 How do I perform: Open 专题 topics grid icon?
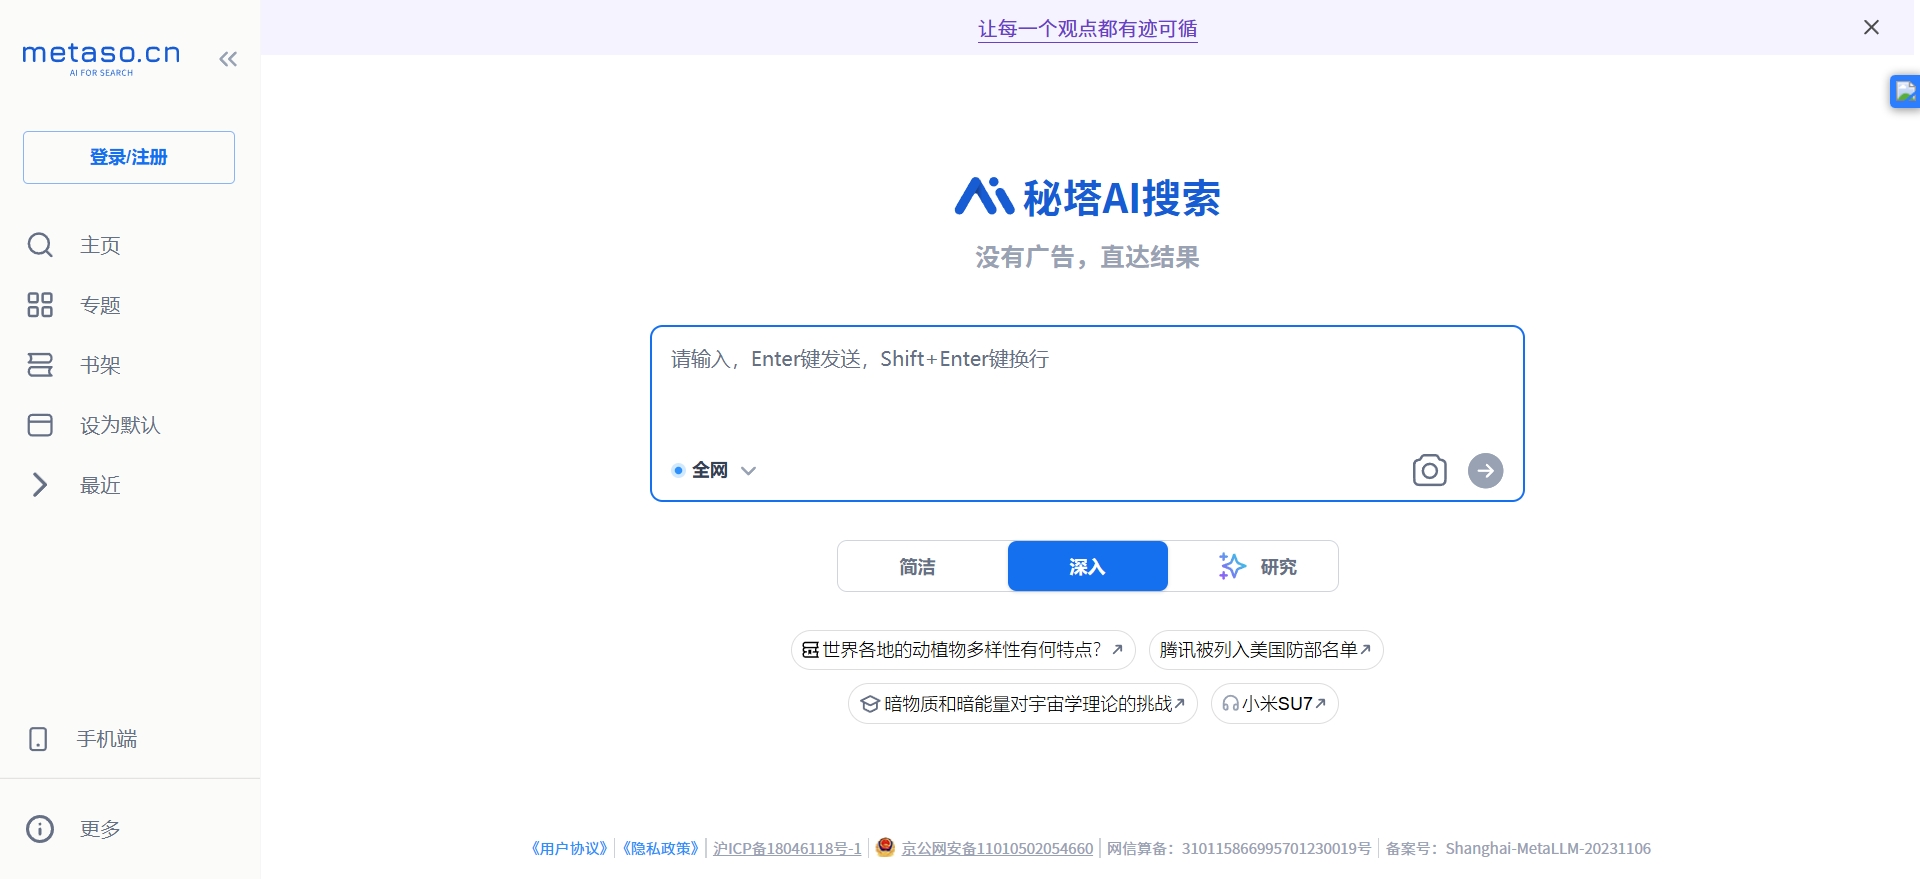40,305
